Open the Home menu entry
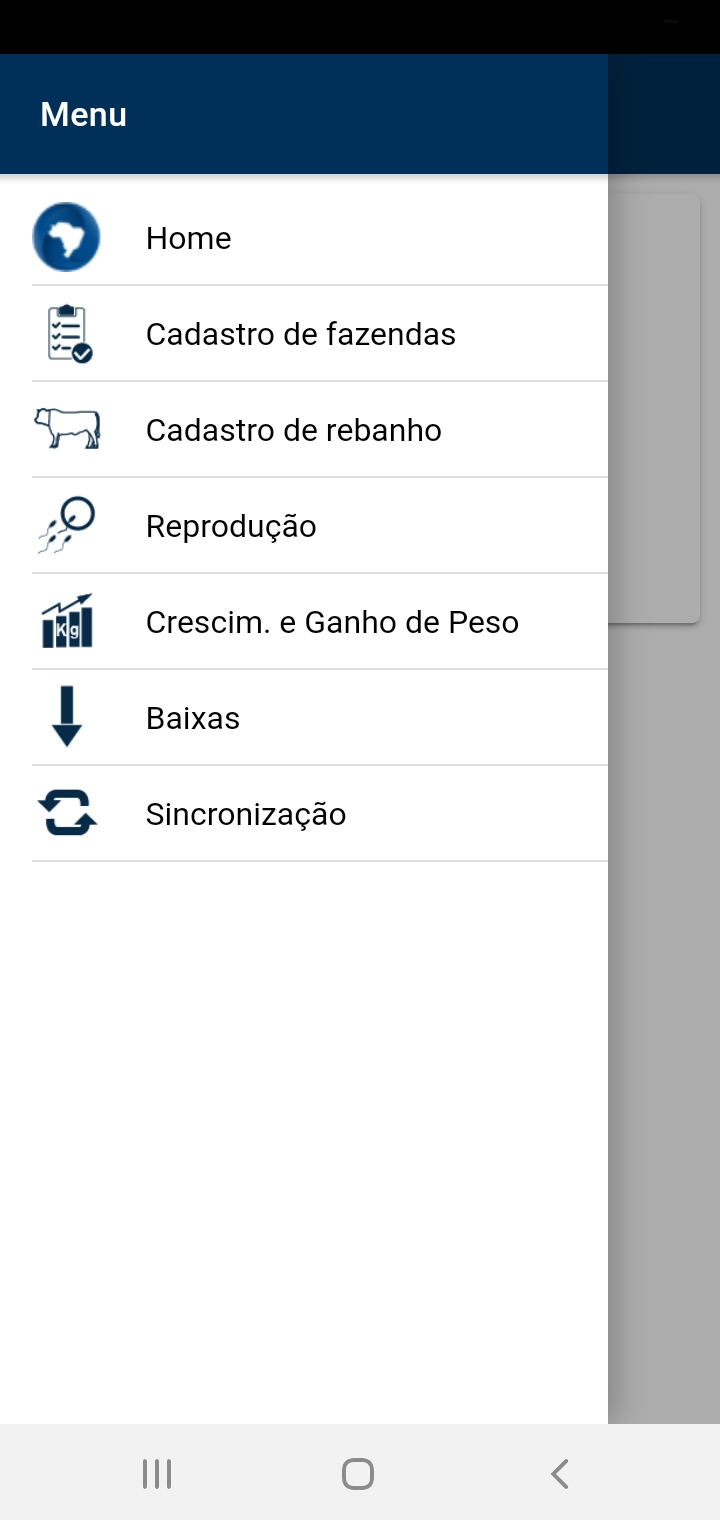Image resolution: width=720 pixels, height=1520 pixels. [320, 238]
